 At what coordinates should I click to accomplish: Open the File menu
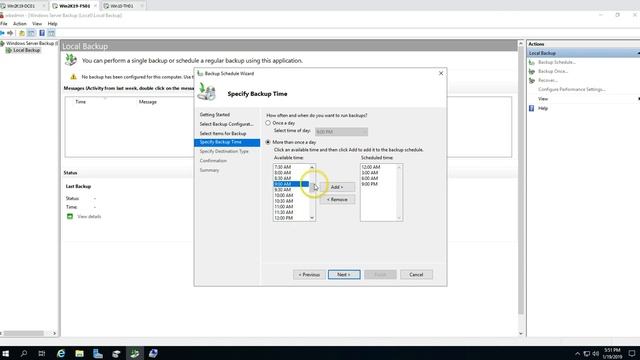[x=4, y=24]
